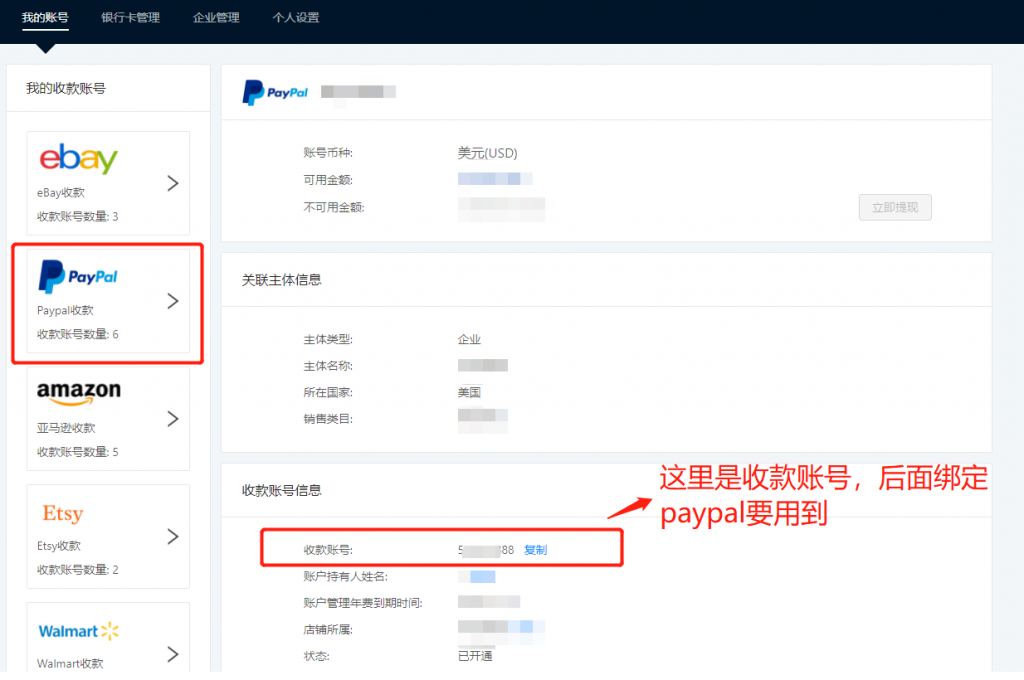The height and width of the screenshot is (680, 1024).
Task: Click the PayPal logo in account header
Action: pos(275,92)
